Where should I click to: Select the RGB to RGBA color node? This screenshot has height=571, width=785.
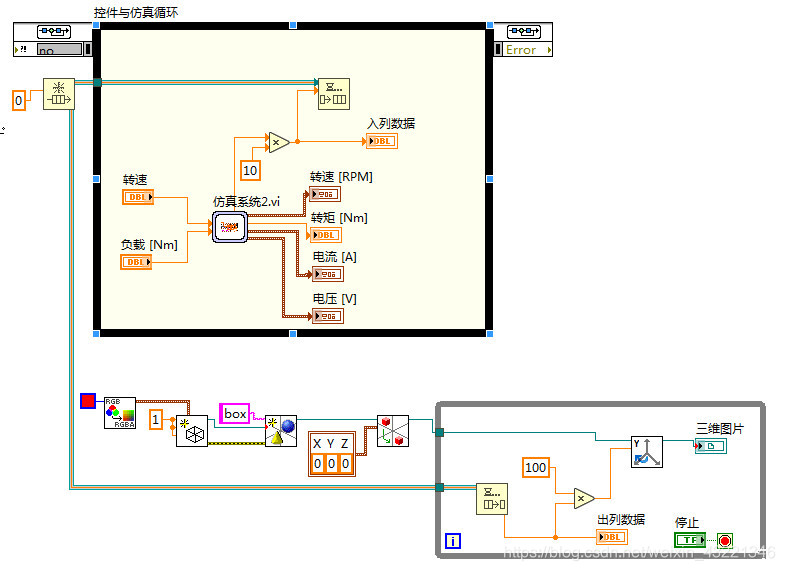[120, 413]
